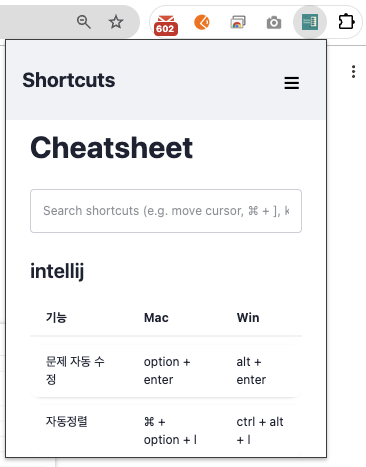Open the three-dot vertical menu
The width and height of the screenshot is (366, 467).
[x=353, y=72]
